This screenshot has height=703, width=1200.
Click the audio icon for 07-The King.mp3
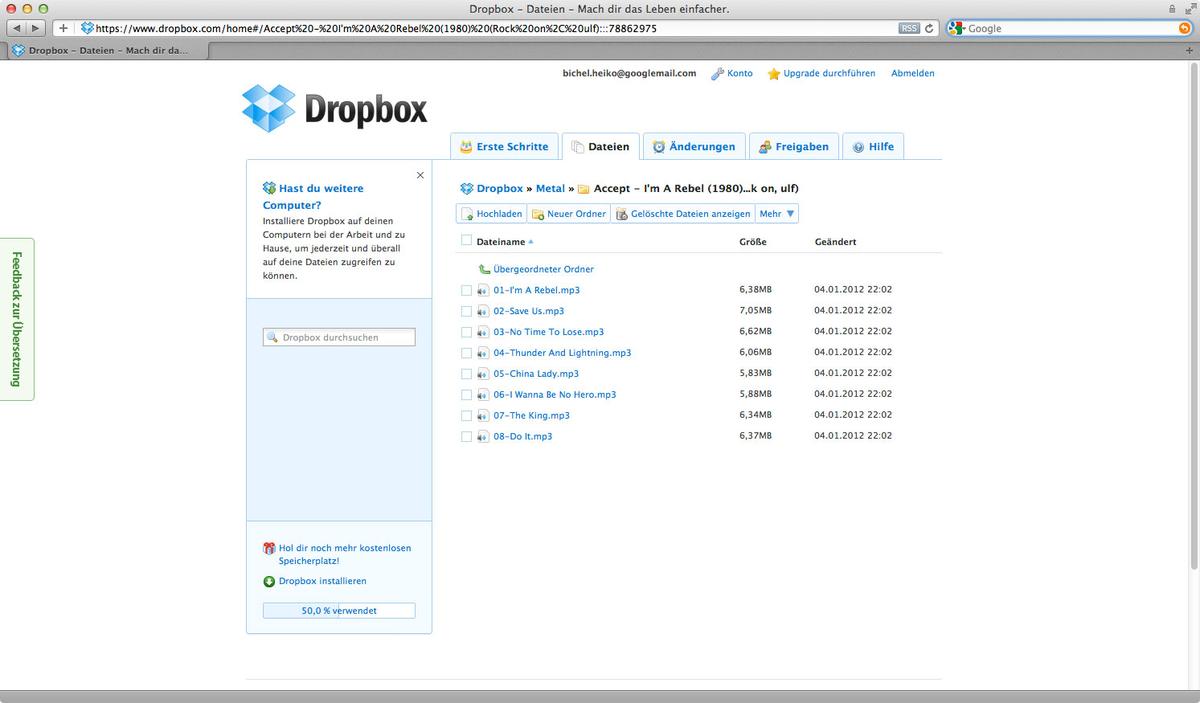483,416
